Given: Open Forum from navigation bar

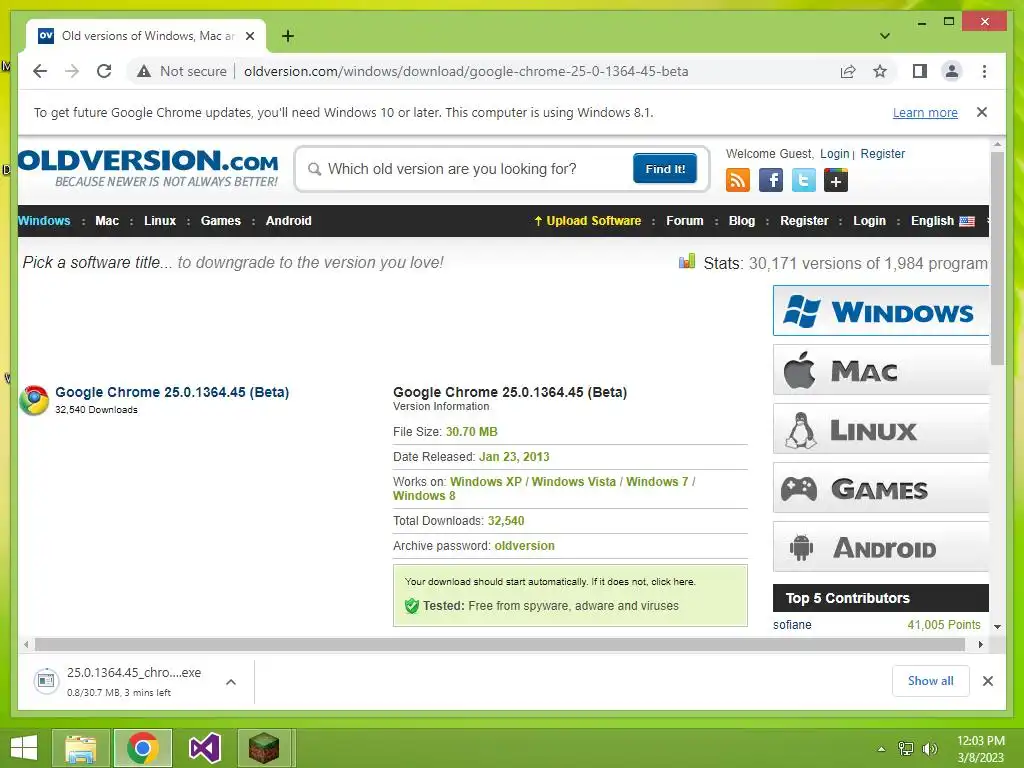Looking at the screenshot, I should pos(684,221).
